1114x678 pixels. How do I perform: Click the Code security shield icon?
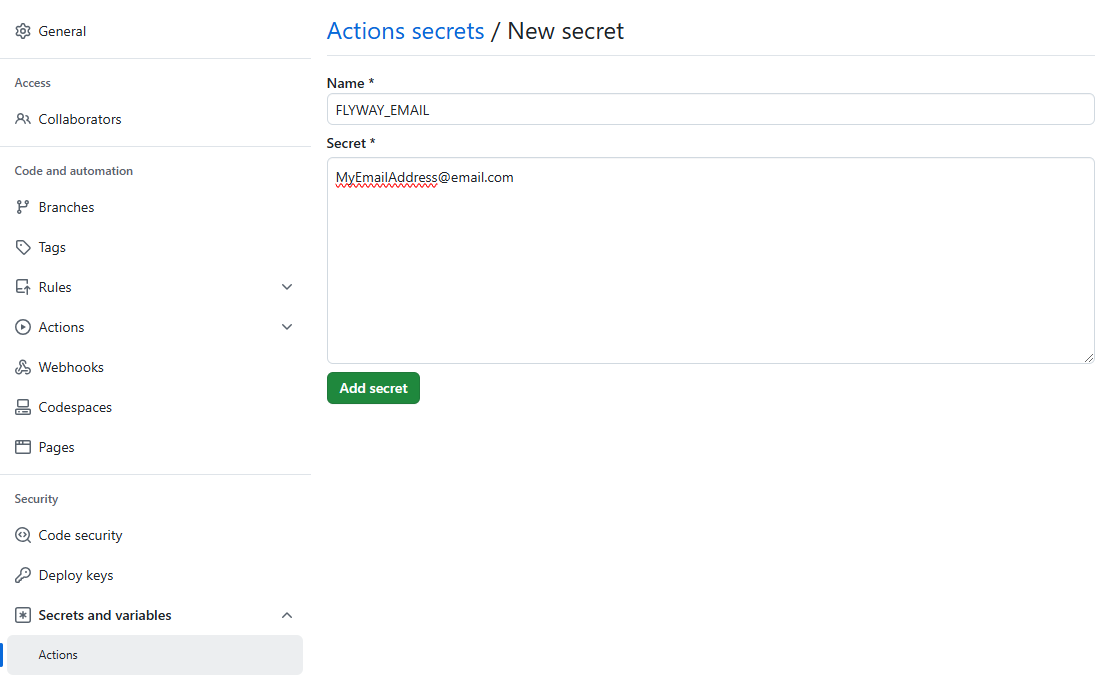[22, 535]
